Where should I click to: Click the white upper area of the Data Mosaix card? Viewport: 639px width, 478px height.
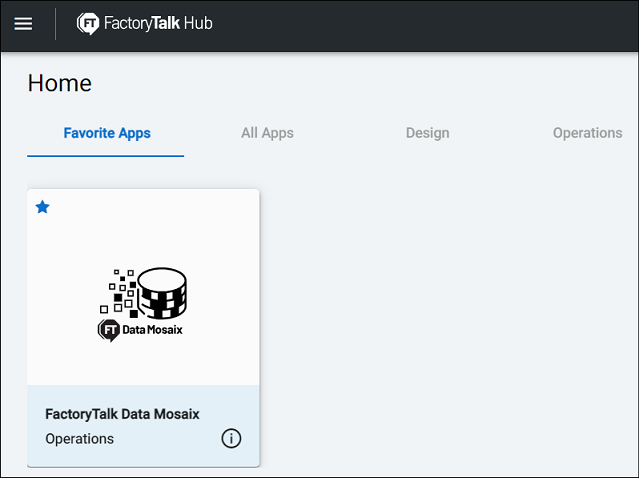point(143,236)
